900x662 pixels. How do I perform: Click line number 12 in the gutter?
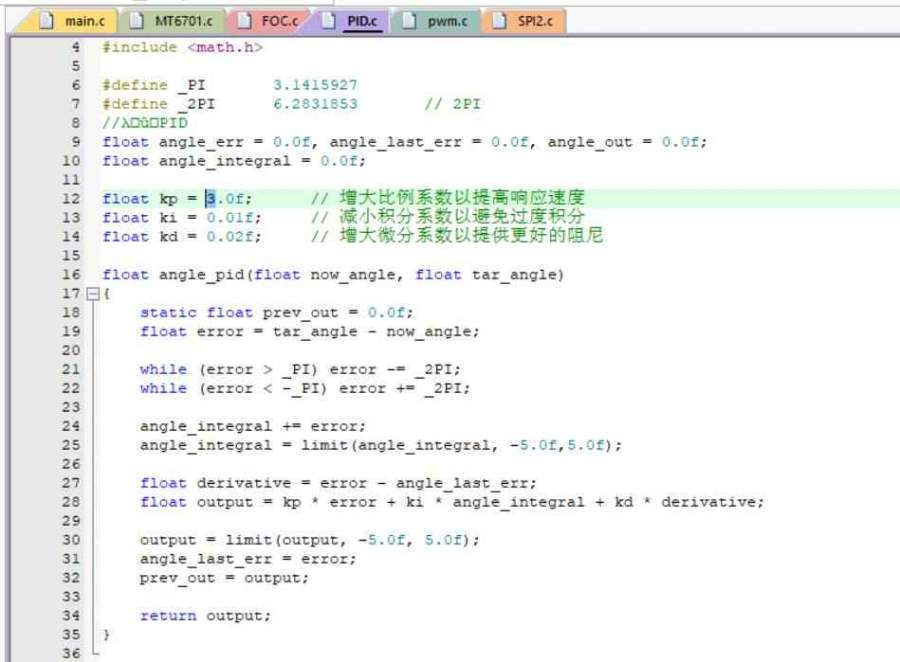70,199
